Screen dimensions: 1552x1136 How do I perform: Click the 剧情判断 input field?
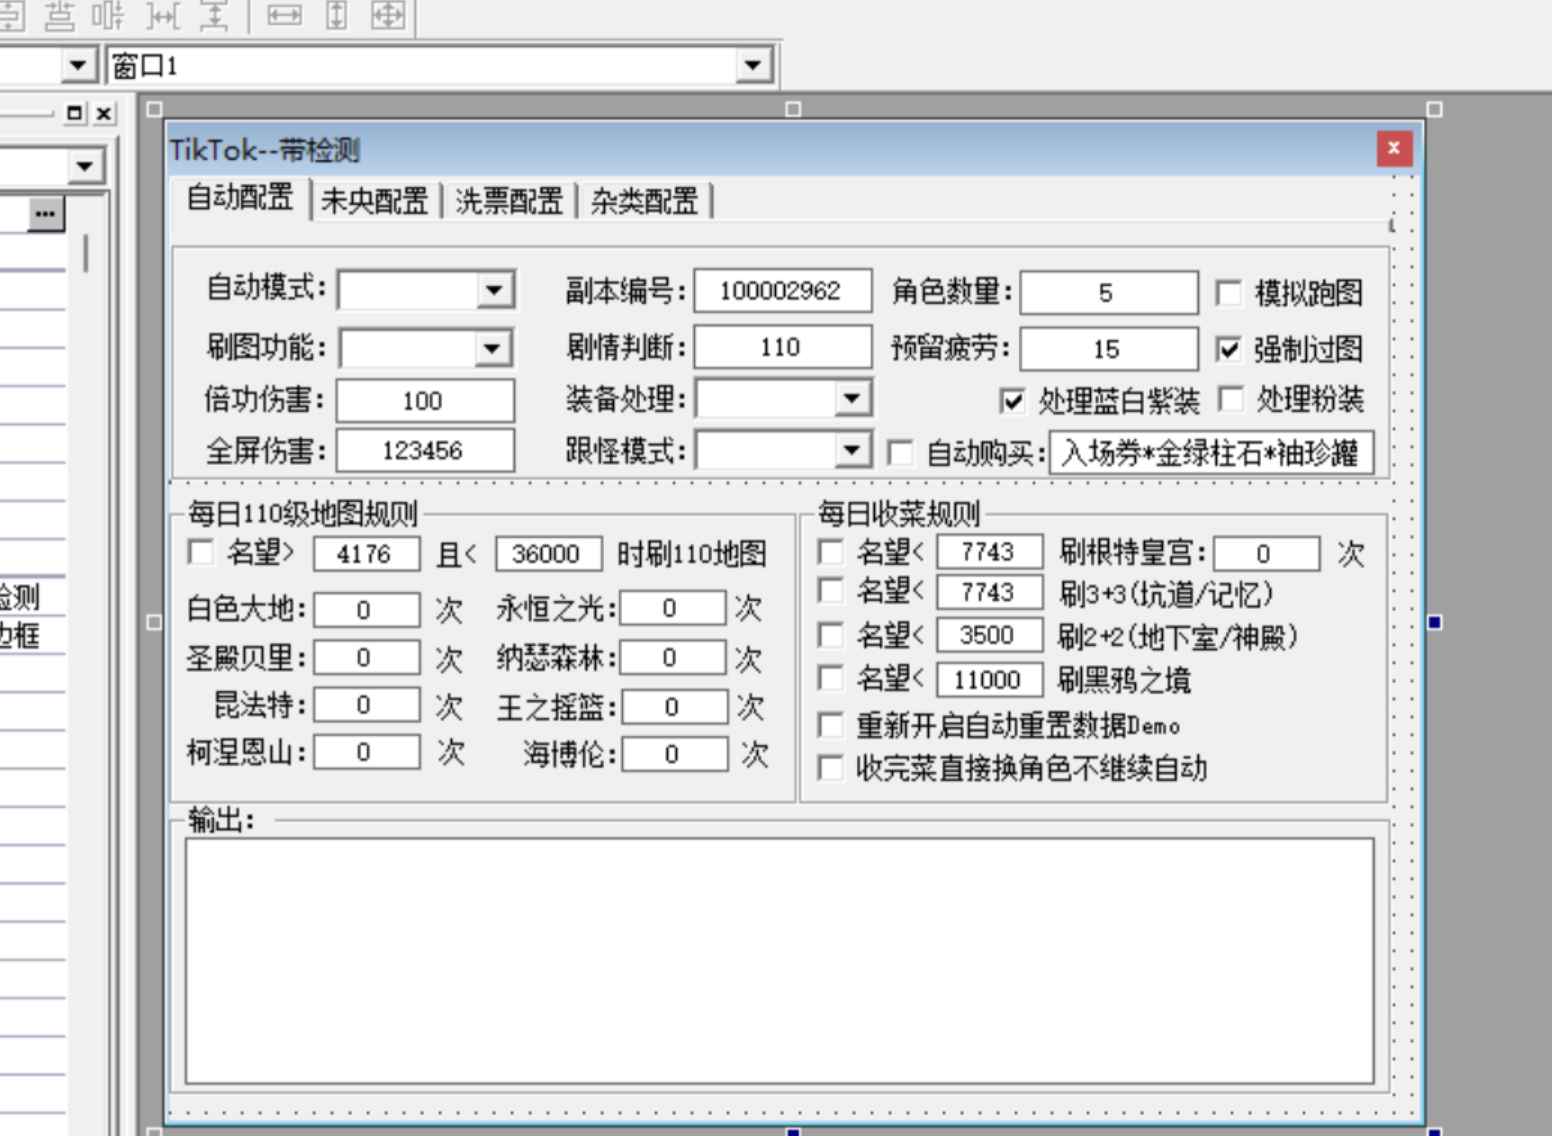coord(783,347)
